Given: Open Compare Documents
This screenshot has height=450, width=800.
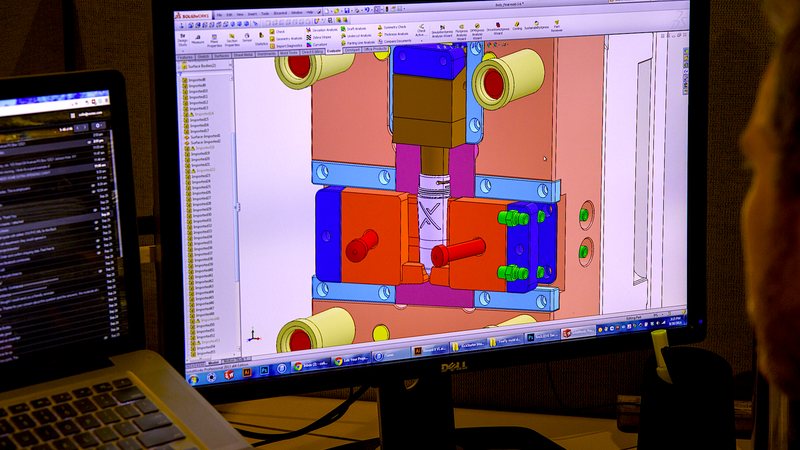Looking at the screenshot, I should coord(395,41).
